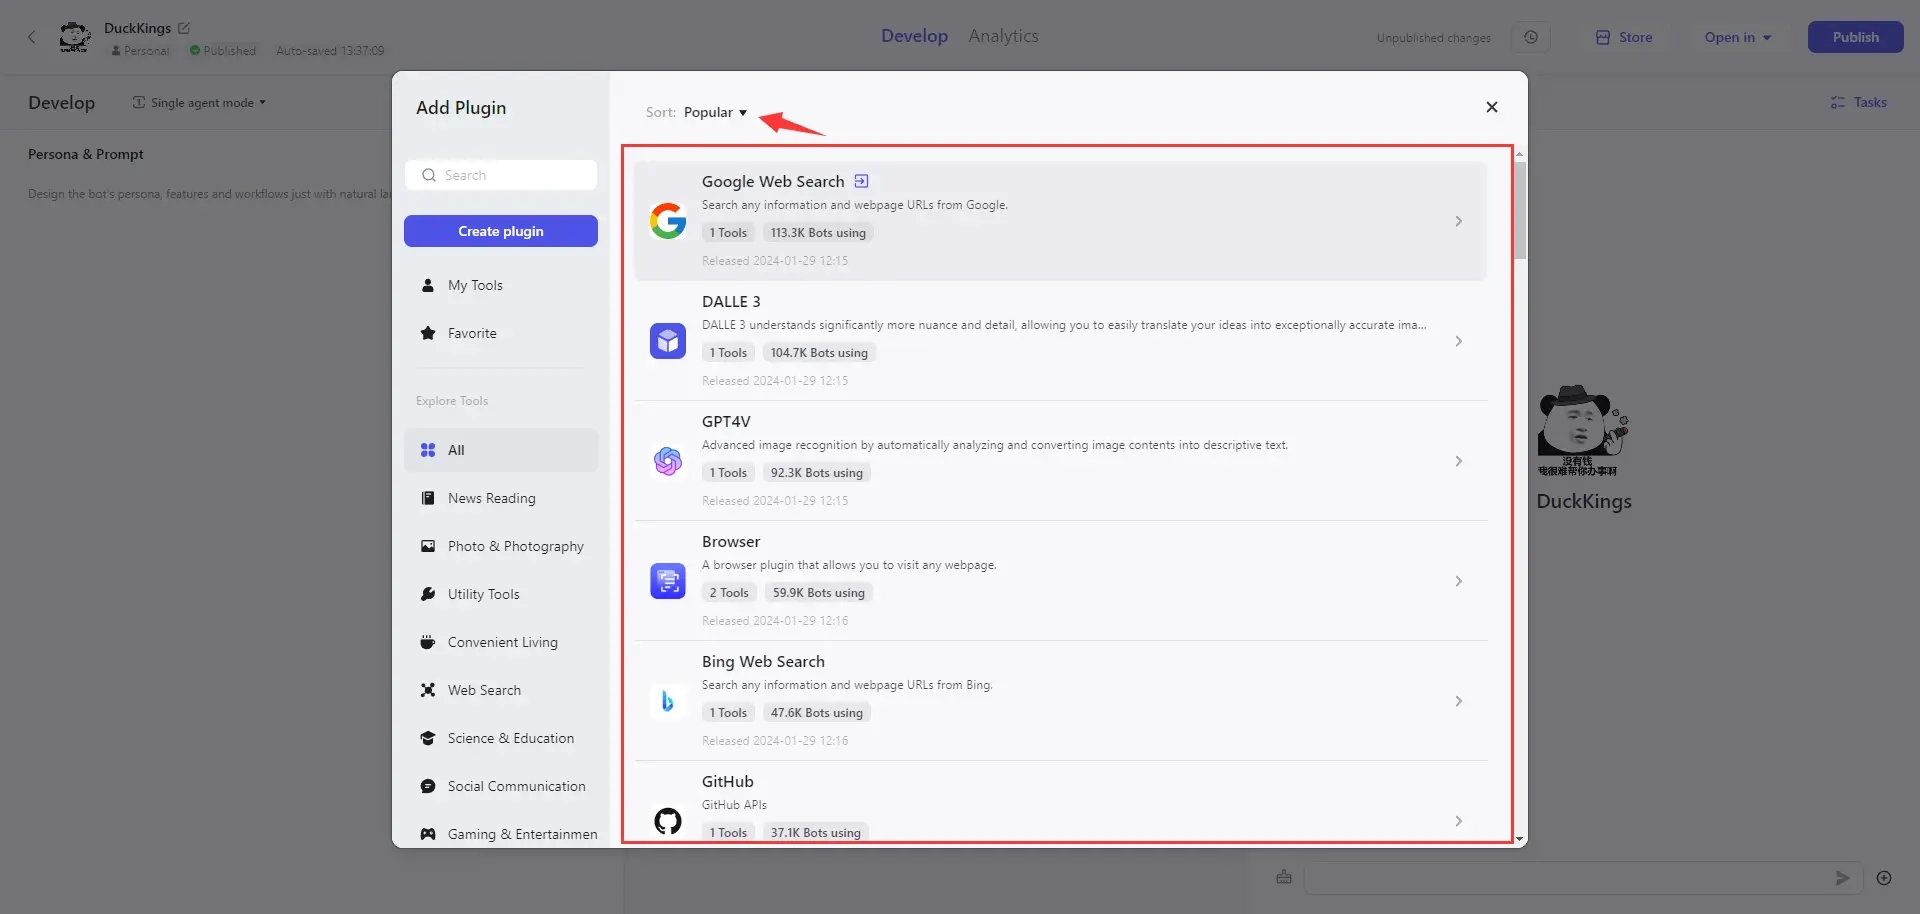Click the GitHub plugin title
Image resolution: width=1920 pixels, height=914 pixels.
[727, 781]
